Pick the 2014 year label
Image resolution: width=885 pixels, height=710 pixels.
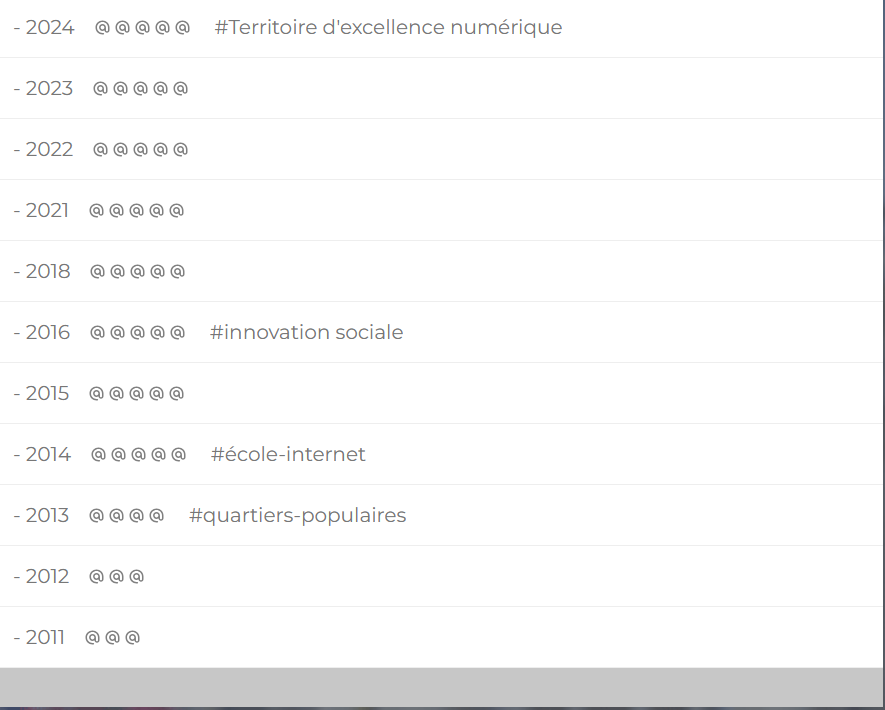(x=48, y=455)
